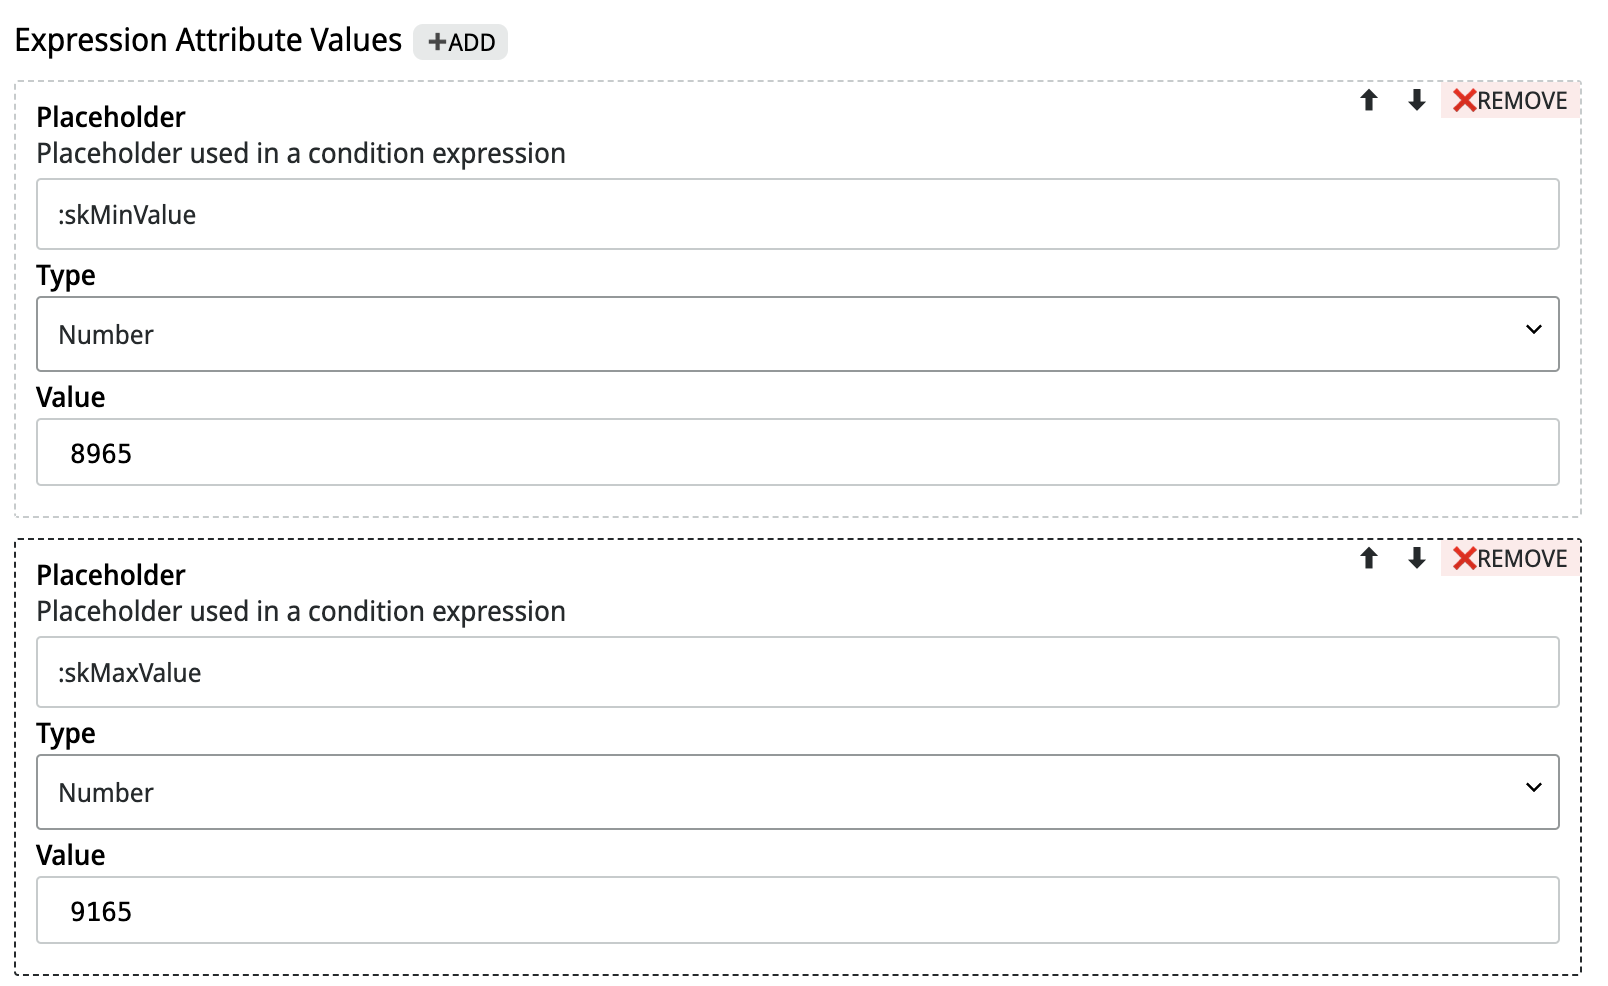The height and width of the screenshot is (986, 1608).
Task: Click the +ADD button for attribute values
Action: tap(461, 42)
